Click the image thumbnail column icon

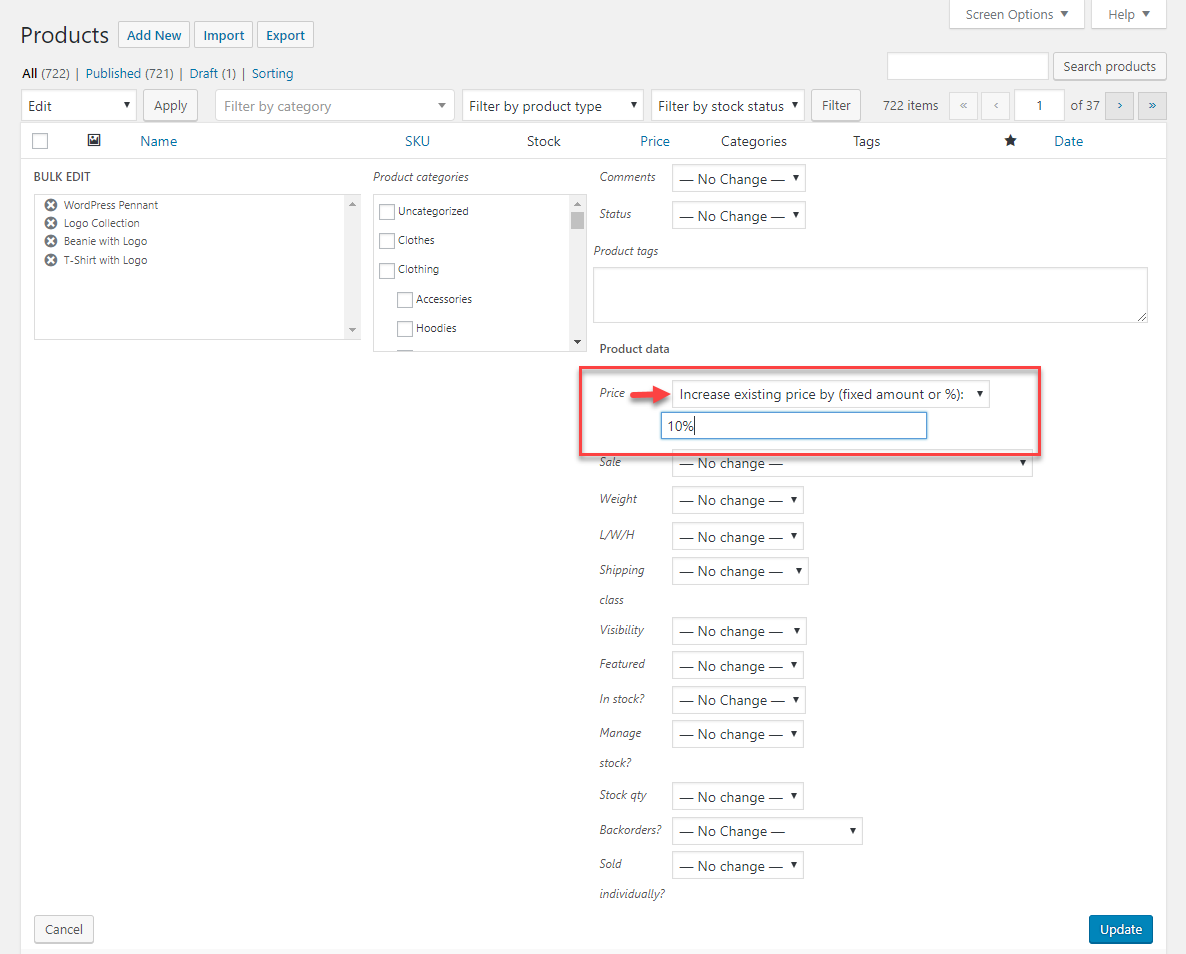coord(94,141)
